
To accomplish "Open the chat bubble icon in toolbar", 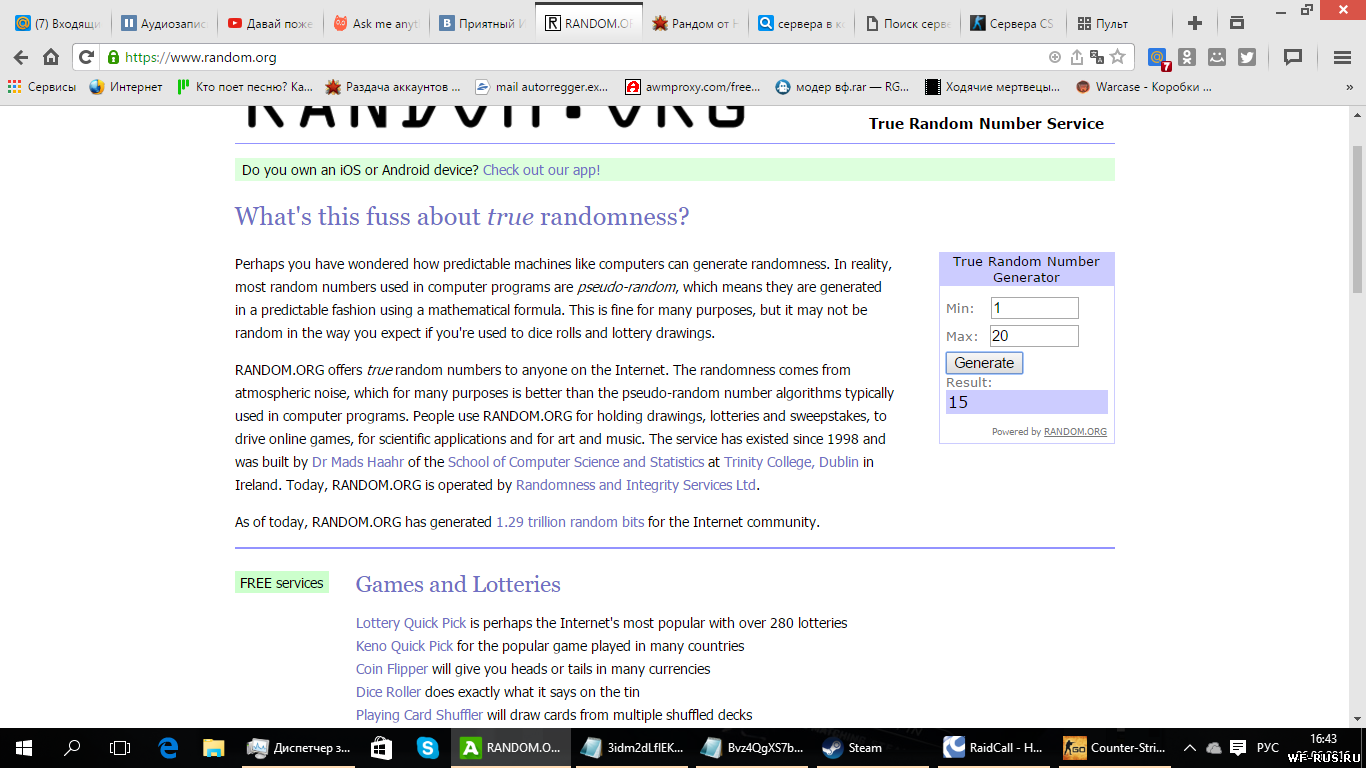I will click(1293, 57).
